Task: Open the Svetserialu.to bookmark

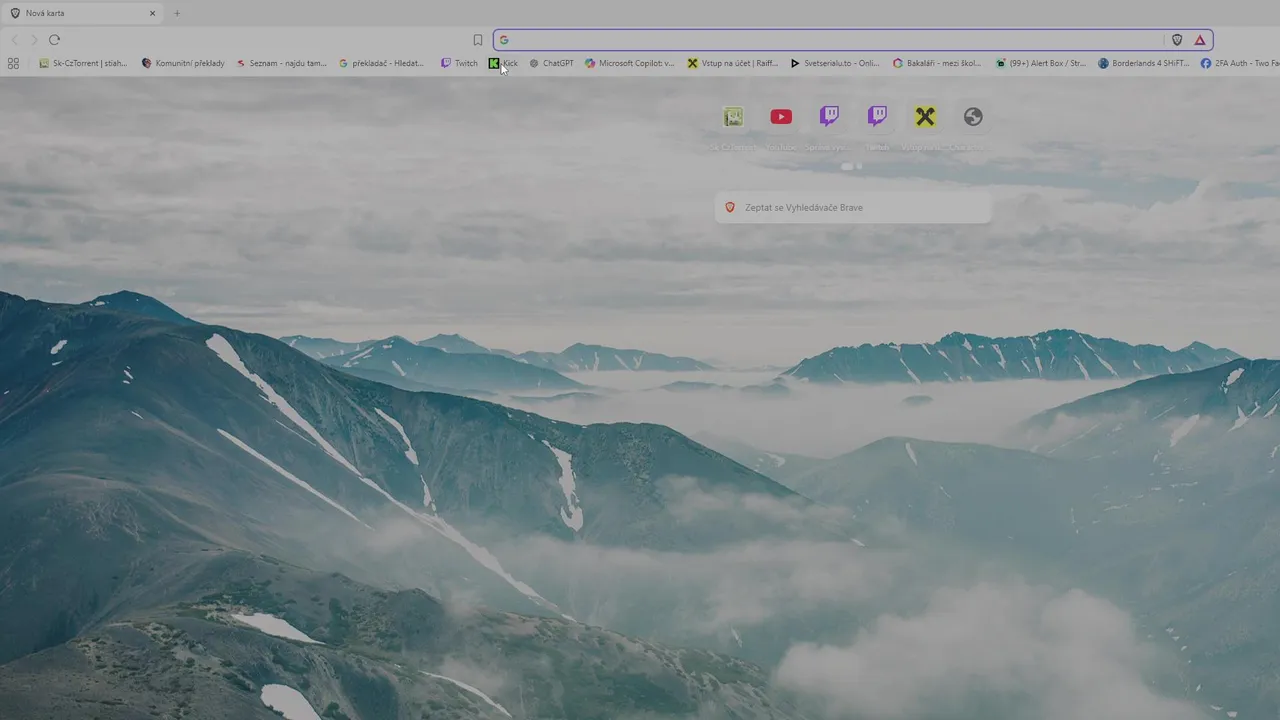Action: tap(835, 63)
